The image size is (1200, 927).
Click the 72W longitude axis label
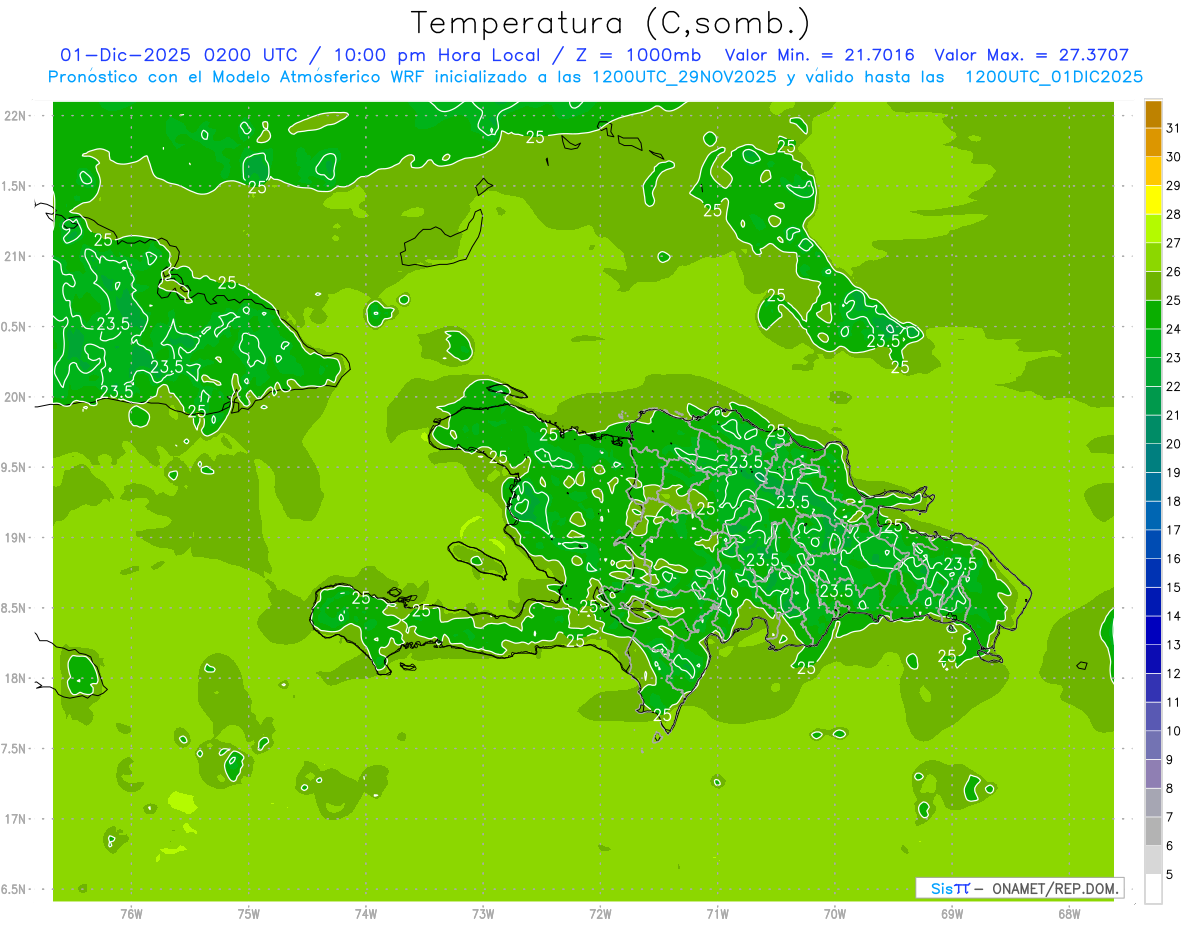coord(600,914)
